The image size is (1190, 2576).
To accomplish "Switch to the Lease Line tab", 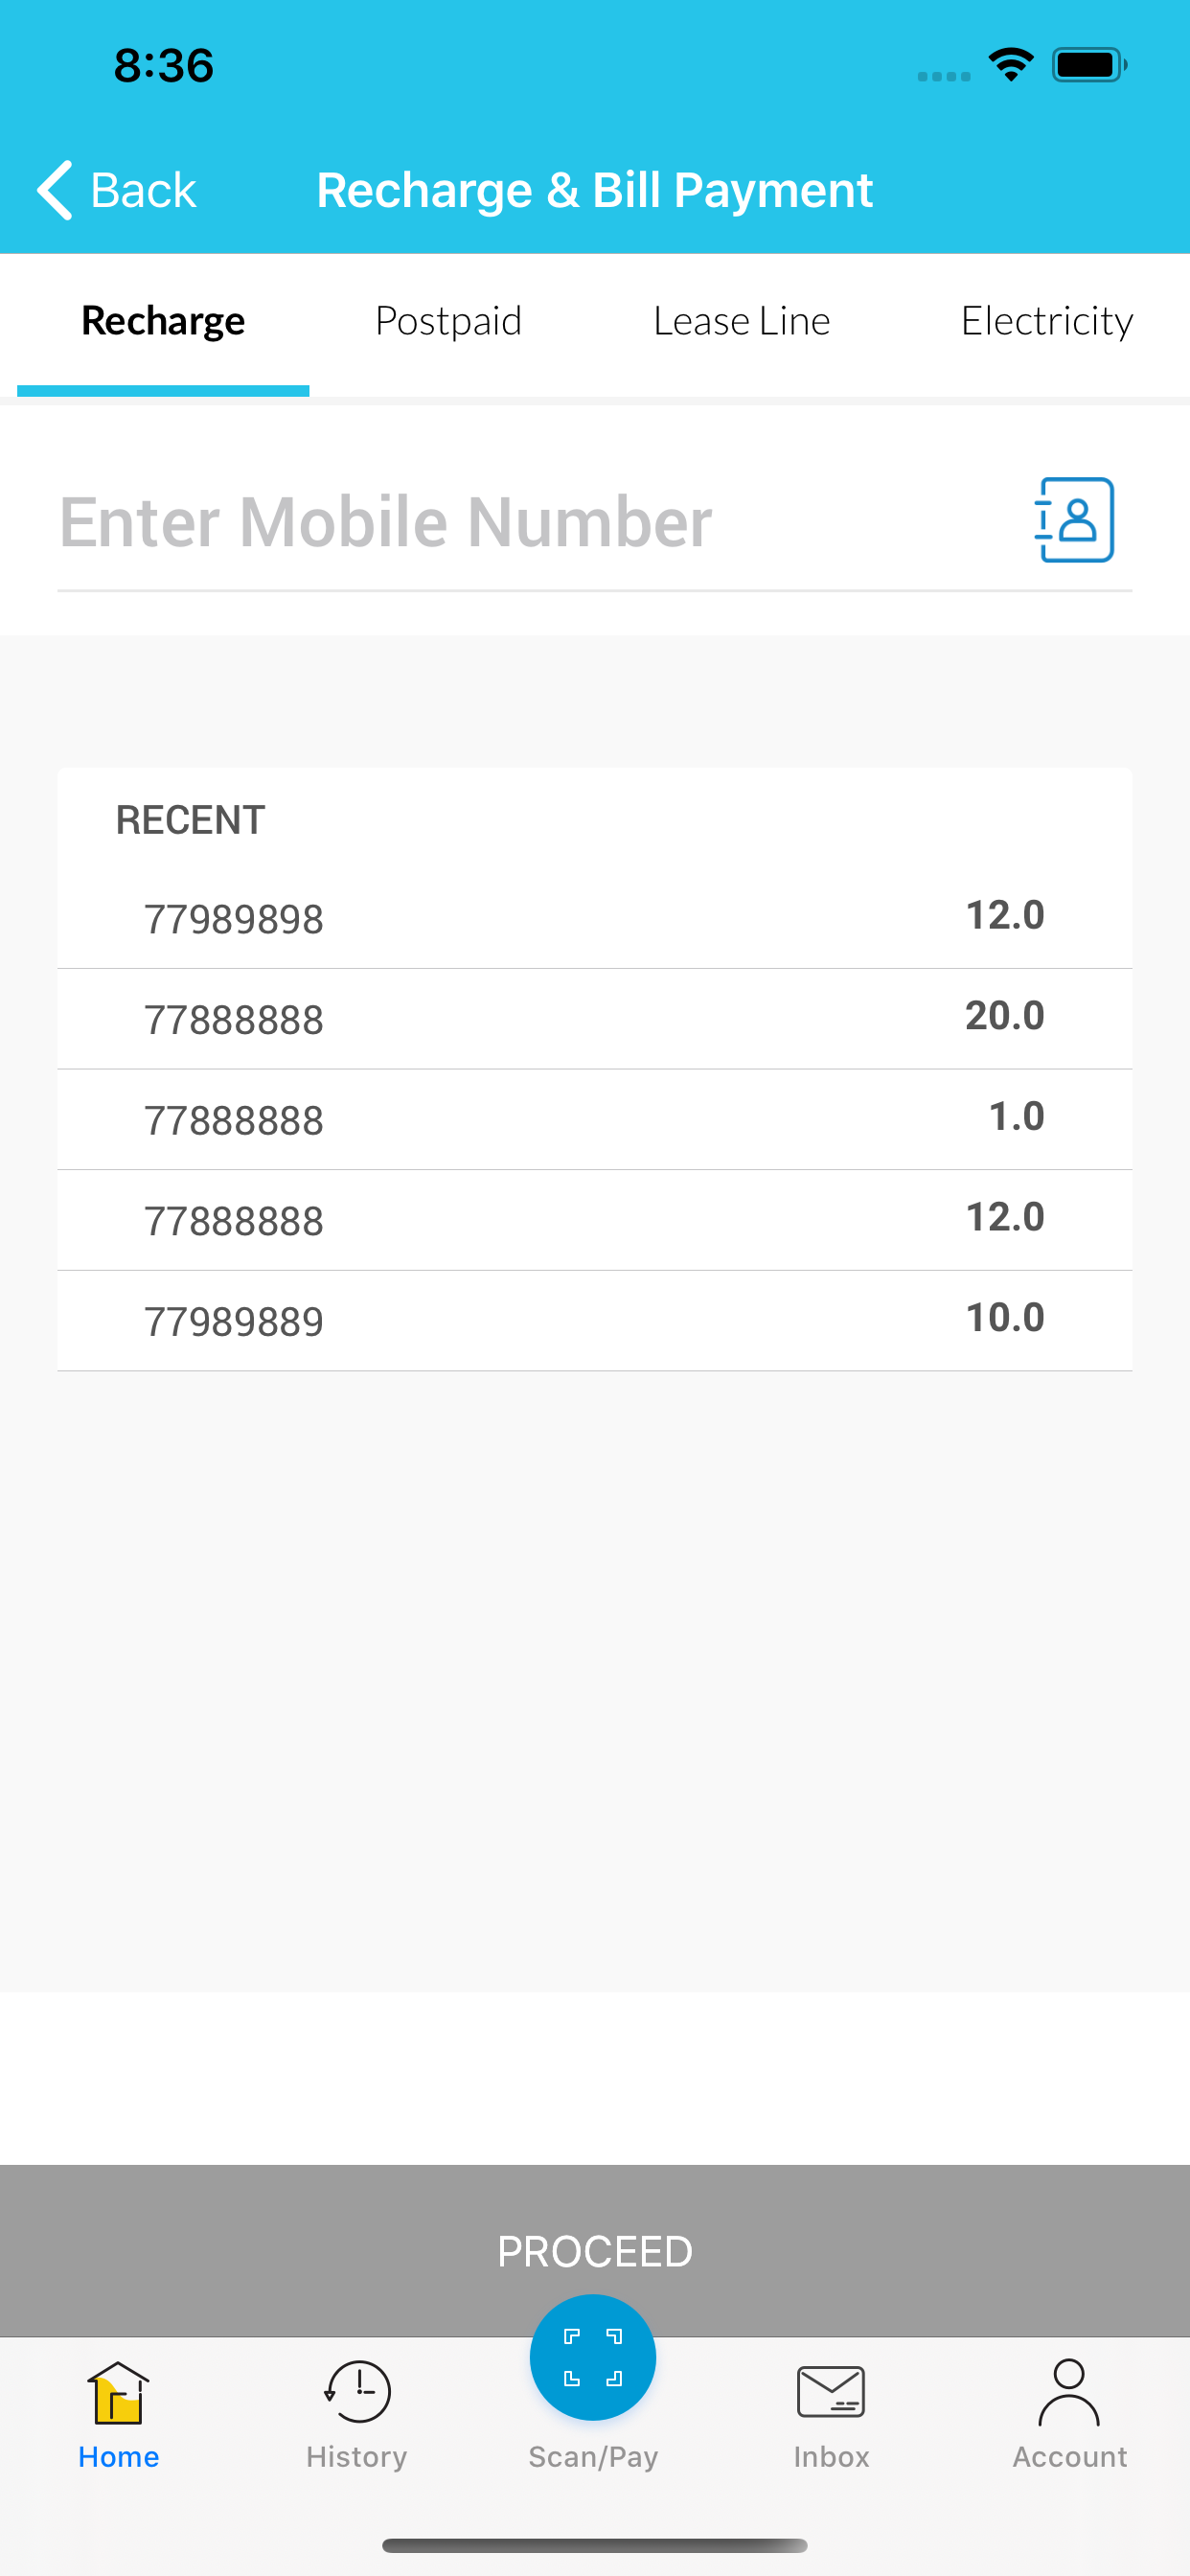I will (741, 321).
